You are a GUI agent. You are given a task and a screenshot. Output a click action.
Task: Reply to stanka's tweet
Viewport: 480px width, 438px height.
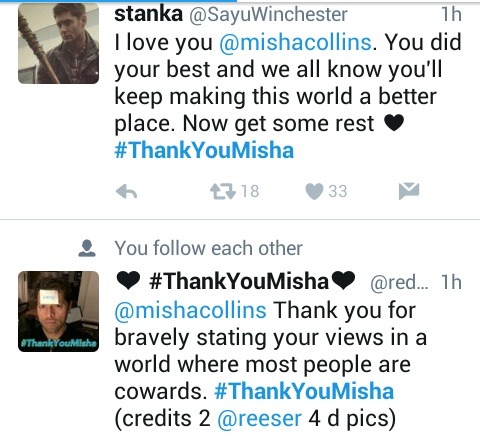coord(126,192)
